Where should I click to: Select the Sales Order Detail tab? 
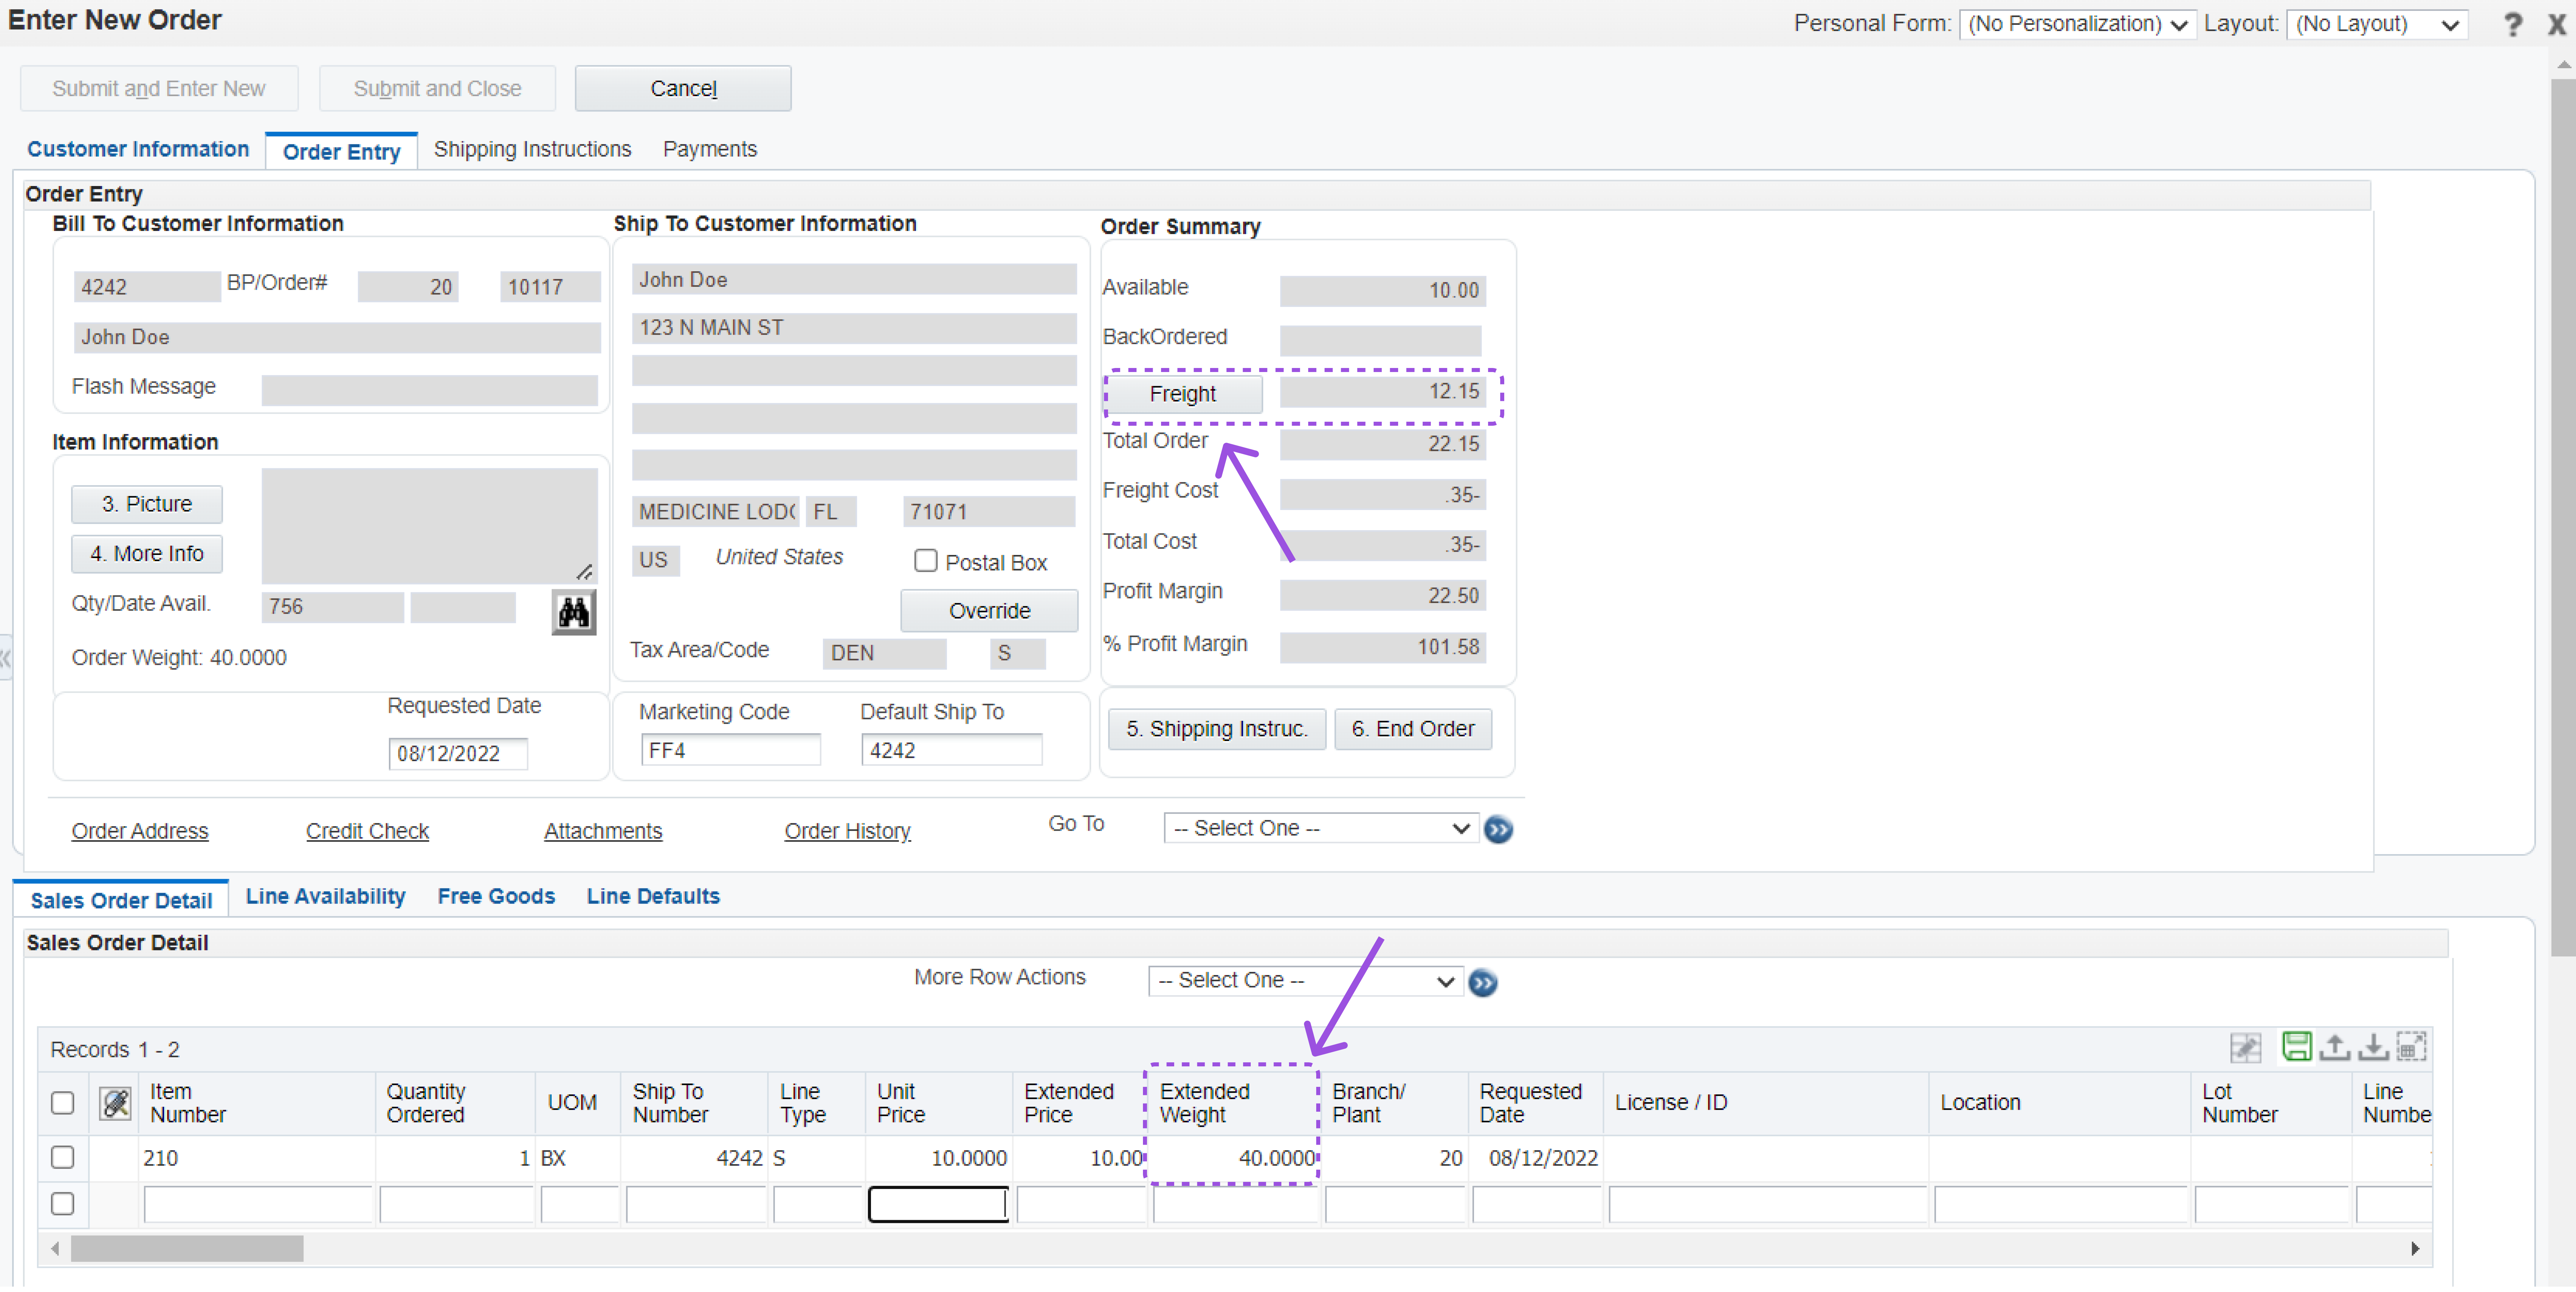click(x=121, y=900)
